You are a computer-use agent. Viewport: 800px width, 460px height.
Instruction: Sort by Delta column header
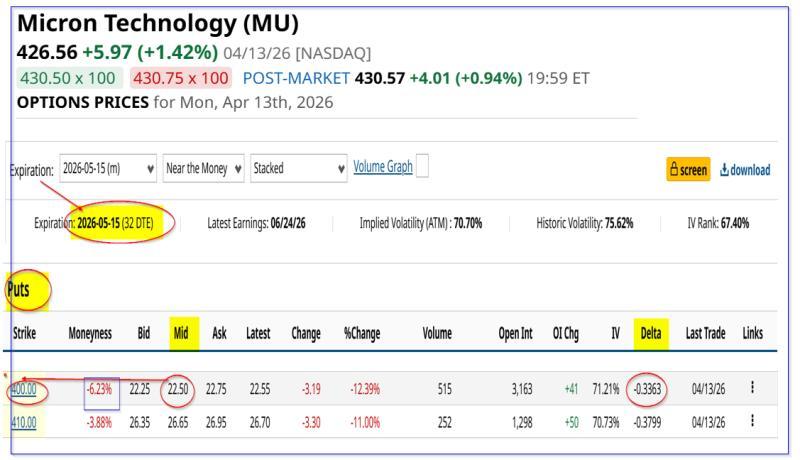click(650, 334)
